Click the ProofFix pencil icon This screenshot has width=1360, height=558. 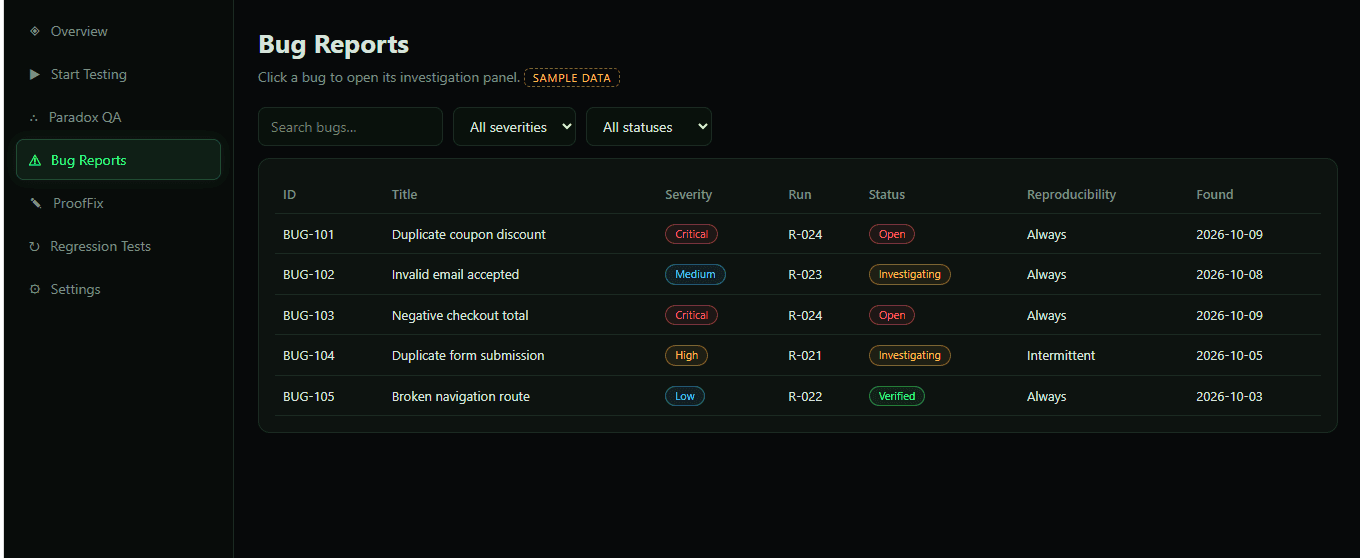click(x=36, y=203)
